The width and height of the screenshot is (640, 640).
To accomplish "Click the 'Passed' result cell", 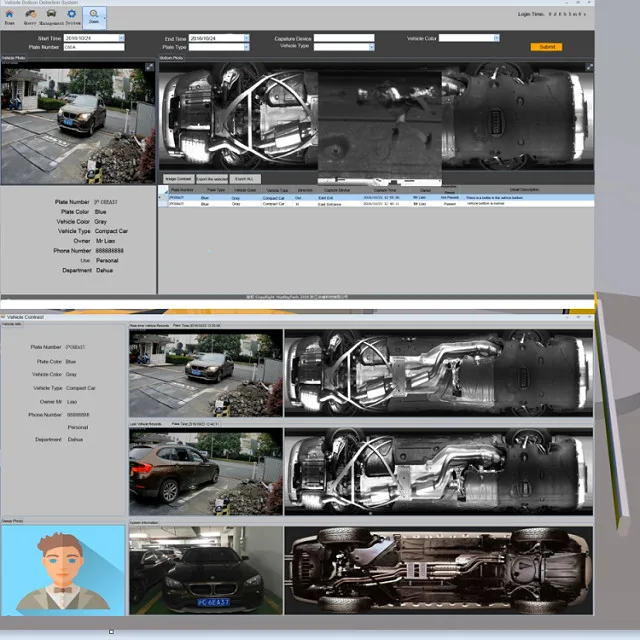I will [x=449, y=204].
